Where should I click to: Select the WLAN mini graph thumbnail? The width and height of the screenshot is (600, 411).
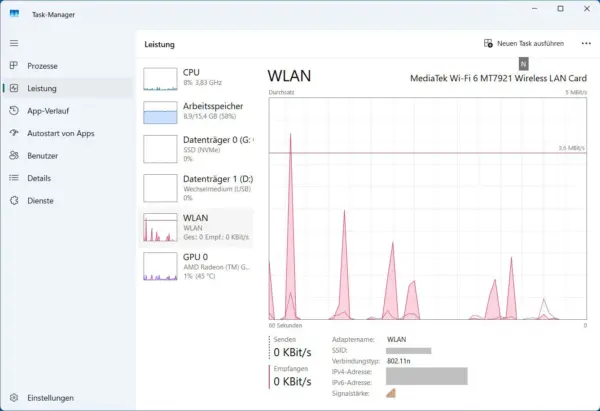[160, 227]
